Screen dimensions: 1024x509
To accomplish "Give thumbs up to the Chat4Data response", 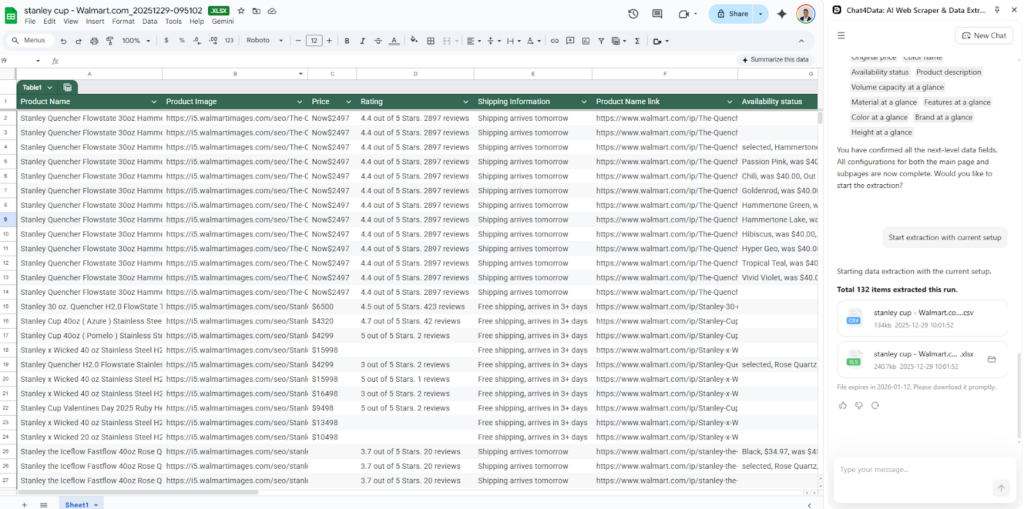I will (x=842, y=405).
